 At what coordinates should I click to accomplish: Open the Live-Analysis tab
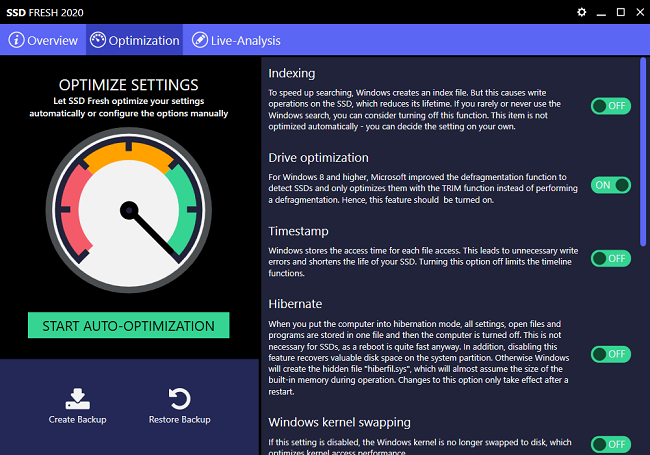[236, 40]
